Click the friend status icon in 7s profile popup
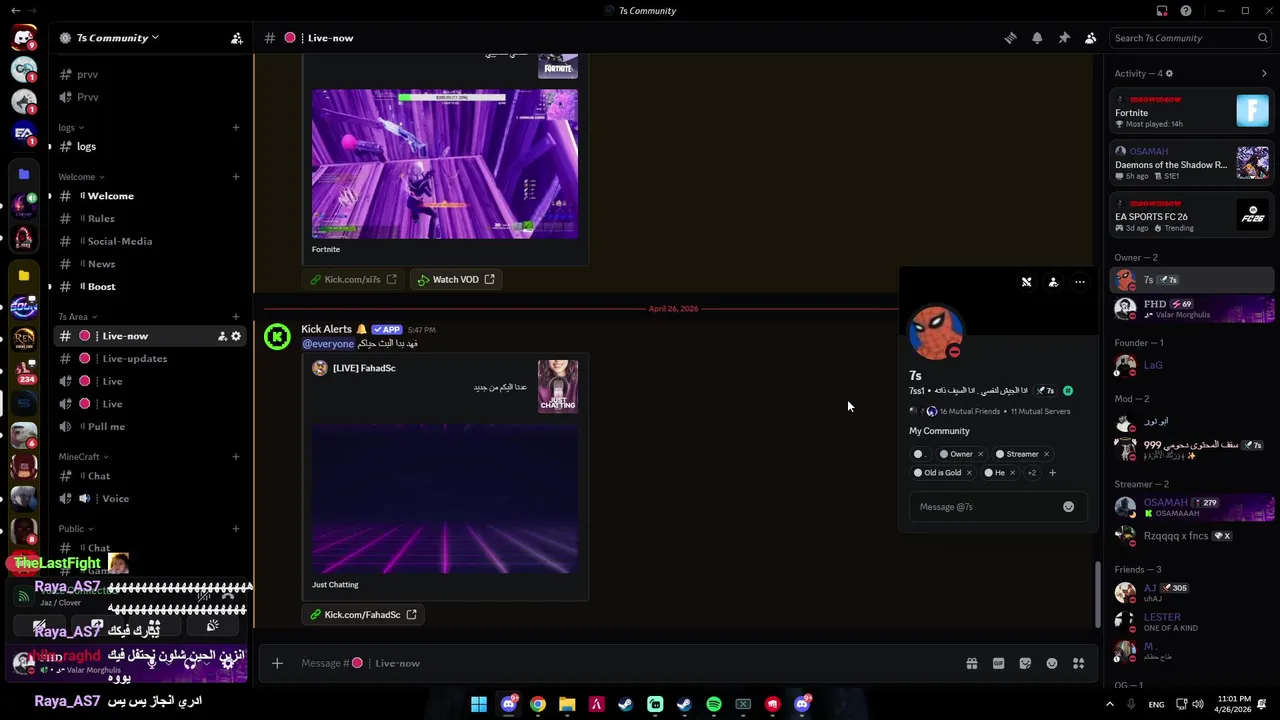Image resolution: width=1280 pixels, height=720 pixels. click(1053, 282)
